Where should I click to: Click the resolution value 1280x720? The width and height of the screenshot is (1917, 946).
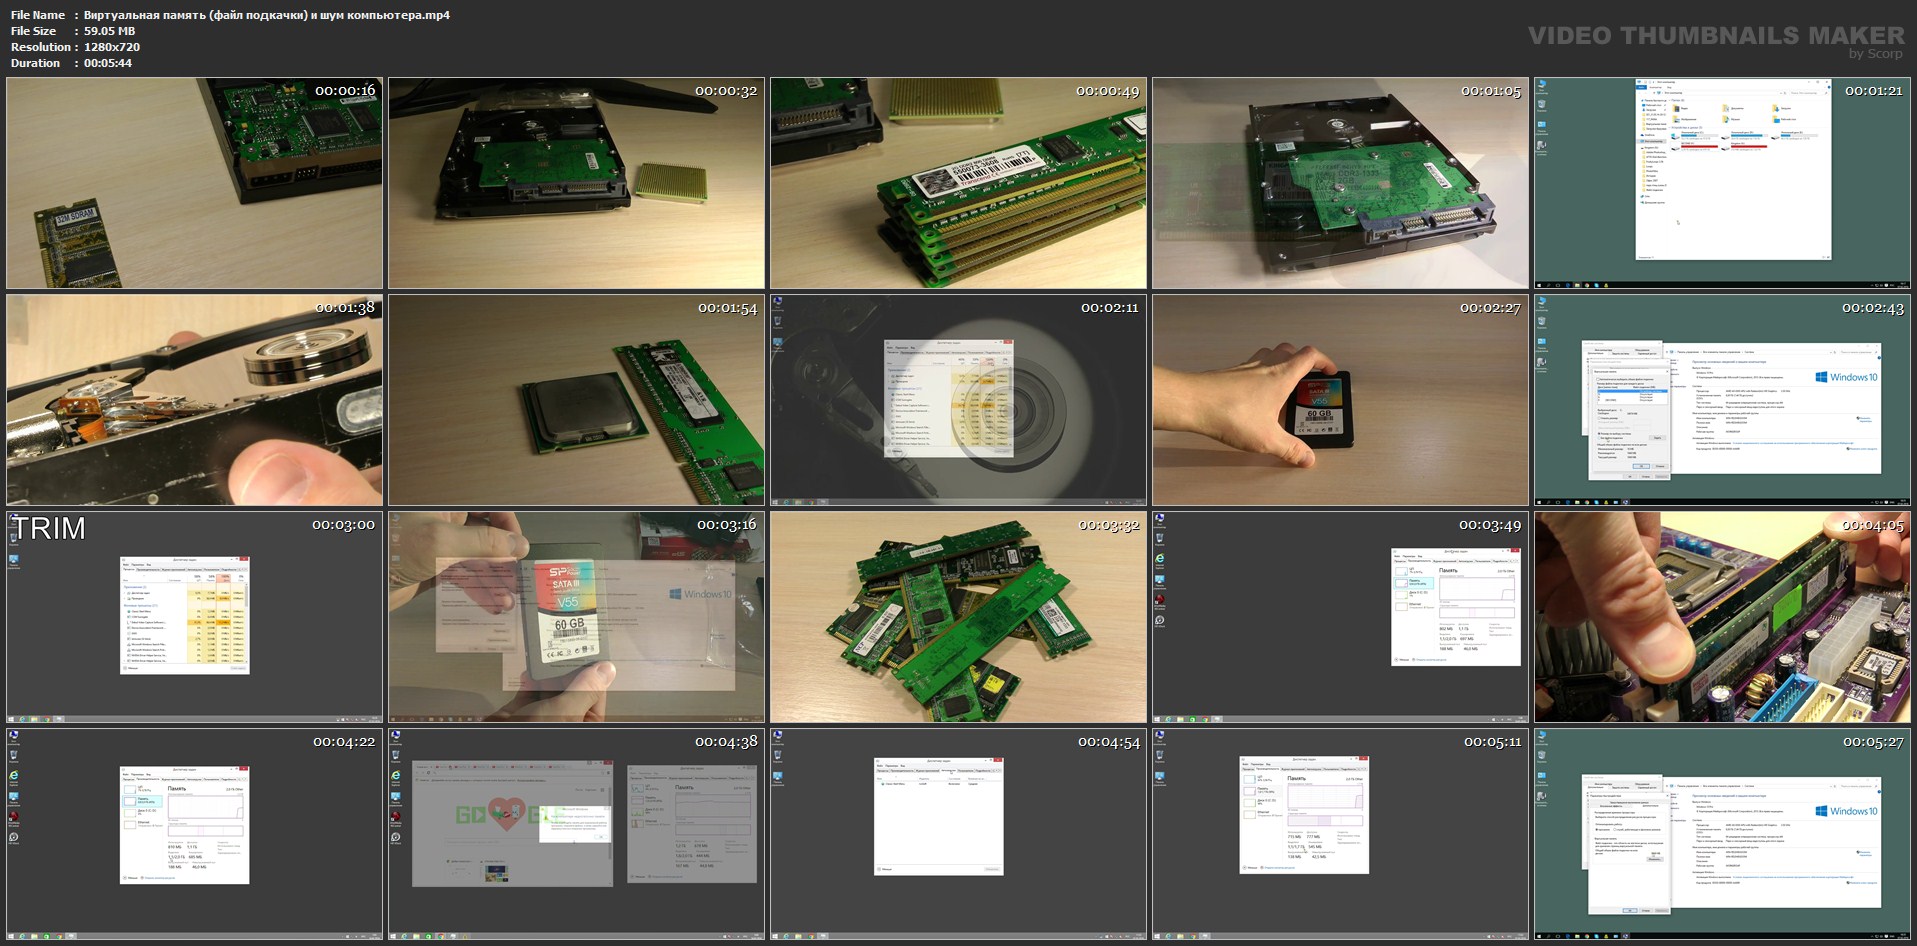tap(112, 47)
